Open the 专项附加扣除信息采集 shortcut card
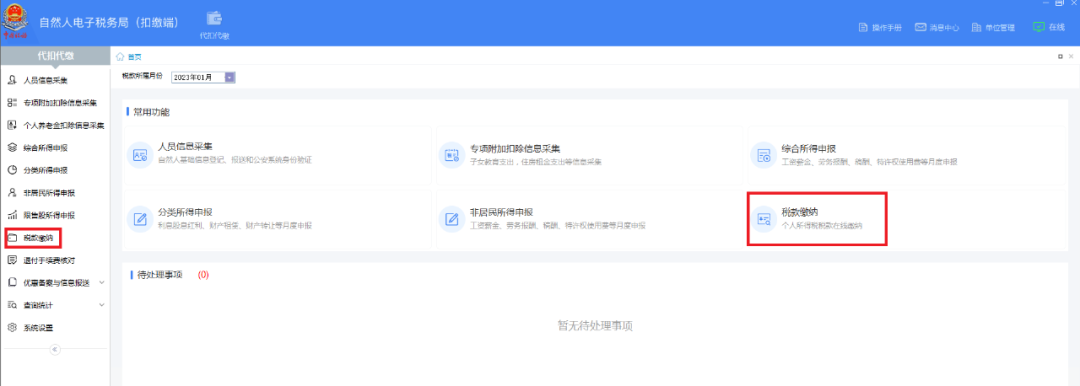The image size is (1080, 386). coord(590,154)
